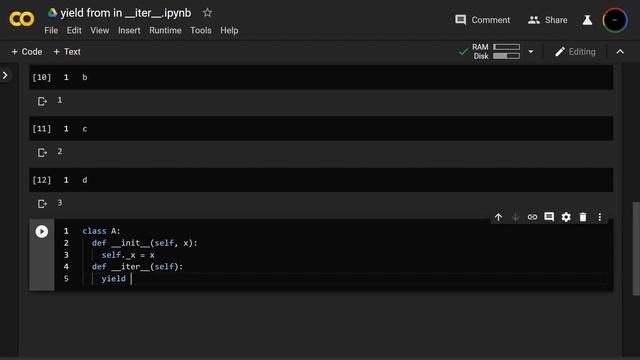
Task: Switch the Editing mode button
Action: tap(576, 52)
